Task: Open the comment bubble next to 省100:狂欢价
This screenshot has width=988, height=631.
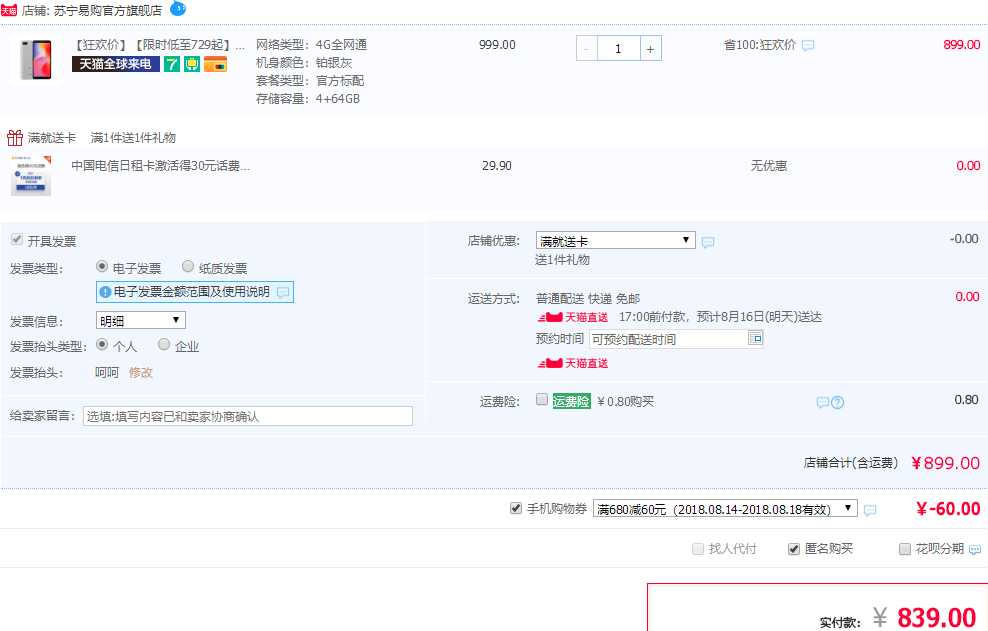Action: pyautogui.click(x=808, y=45)
